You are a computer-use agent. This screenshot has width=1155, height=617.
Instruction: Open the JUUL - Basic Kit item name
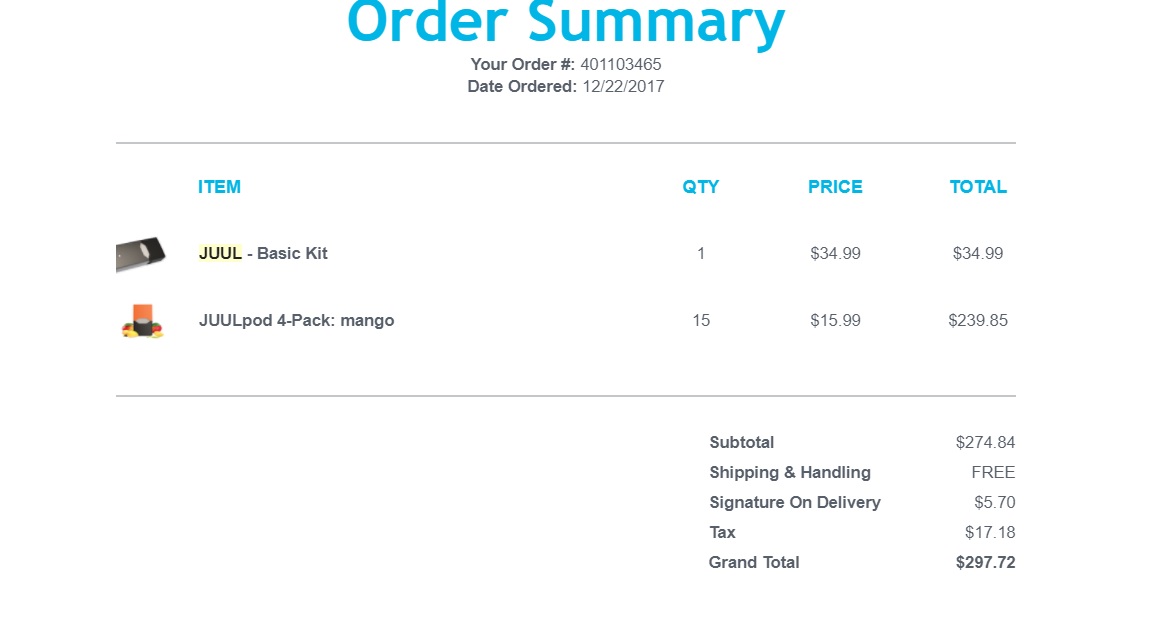[263, 253]
